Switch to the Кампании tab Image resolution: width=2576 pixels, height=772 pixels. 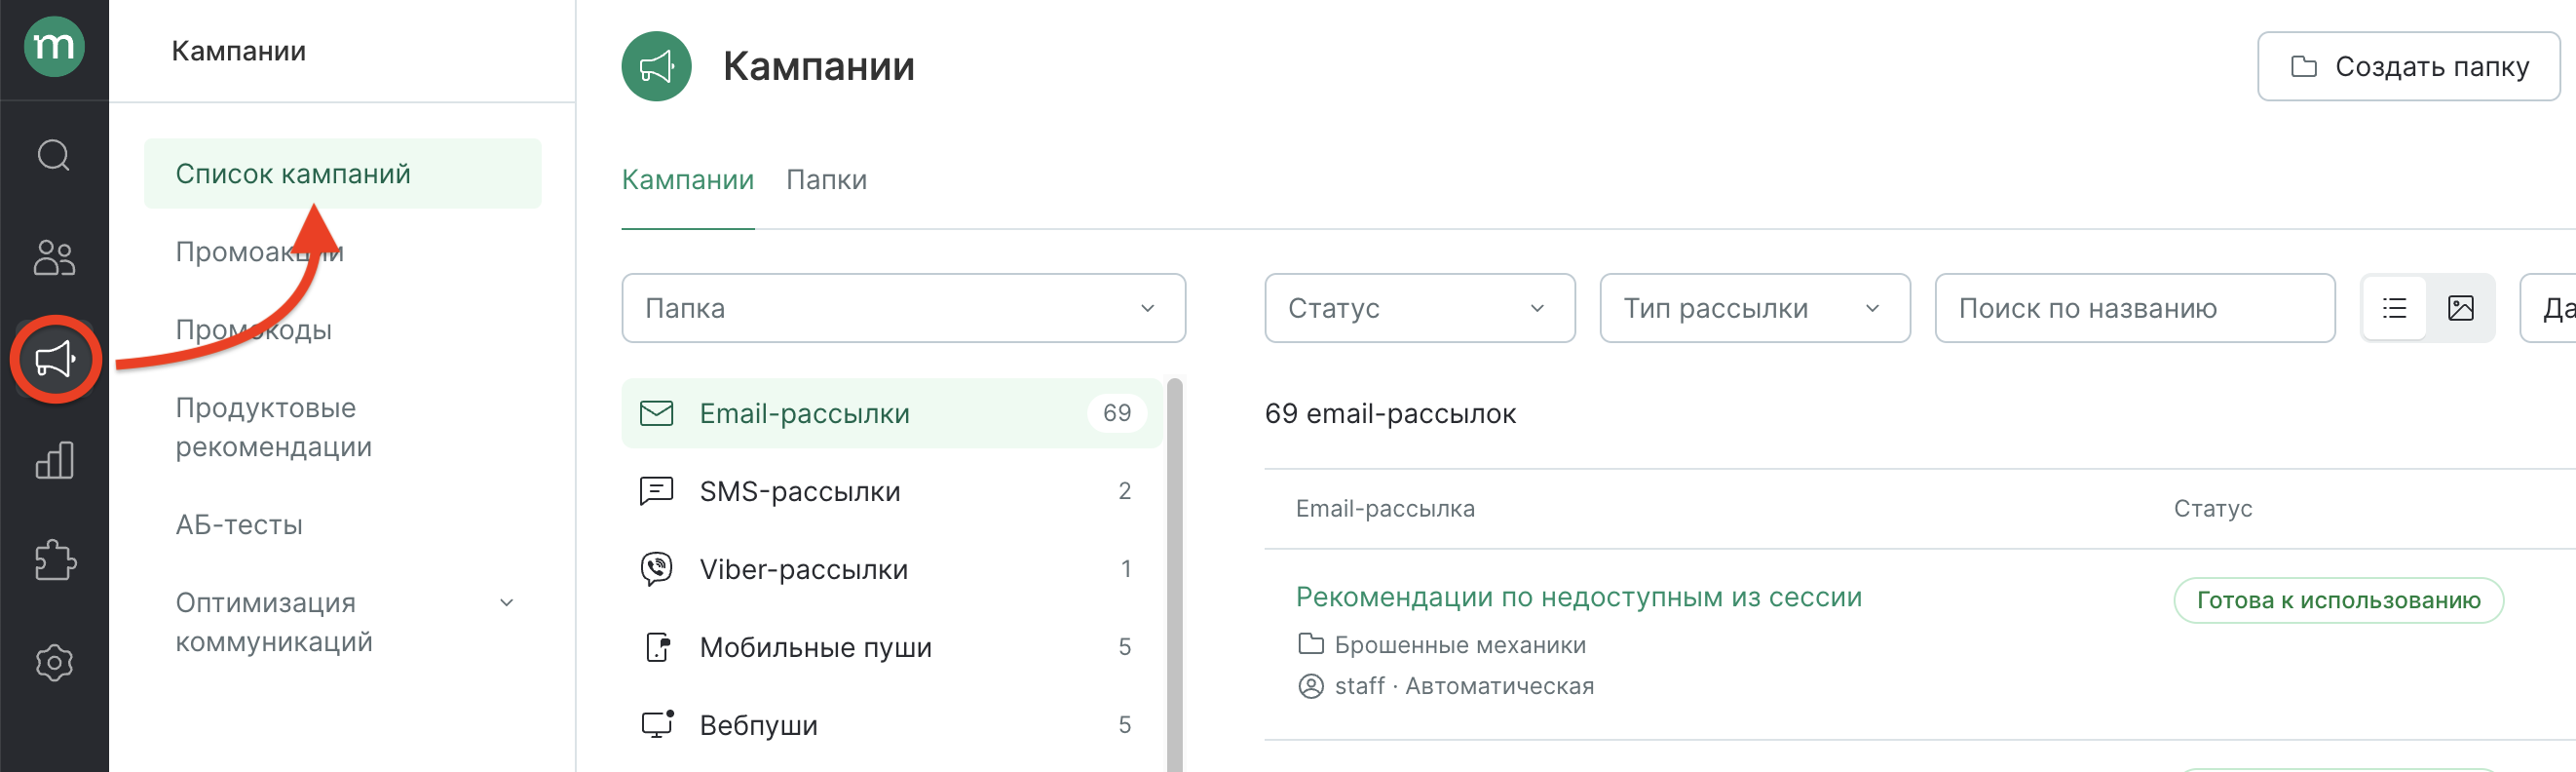coord(688,179)
